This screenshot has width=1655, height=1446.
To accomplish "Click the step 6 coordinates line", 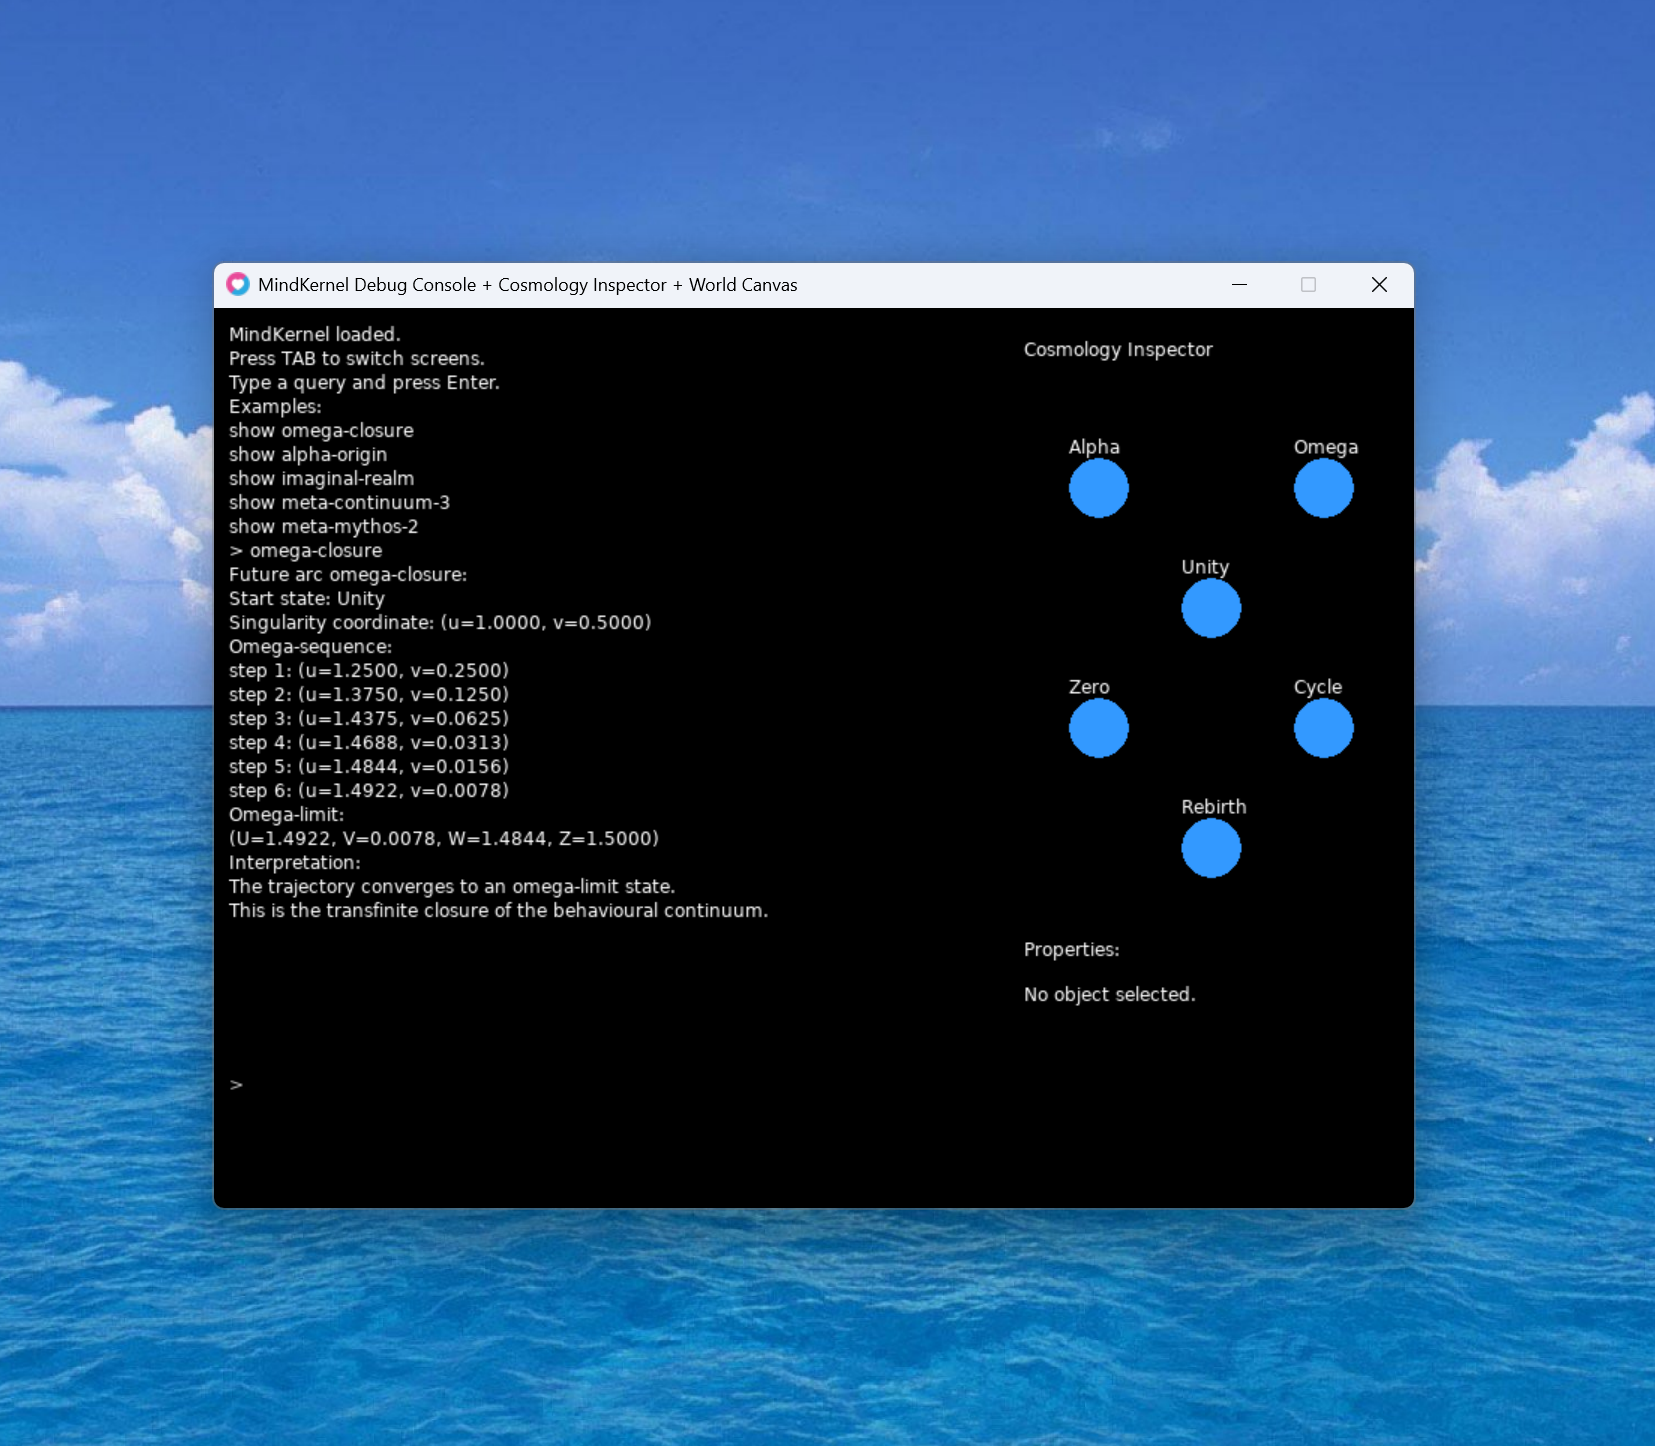I will click(x=369, y=791).
